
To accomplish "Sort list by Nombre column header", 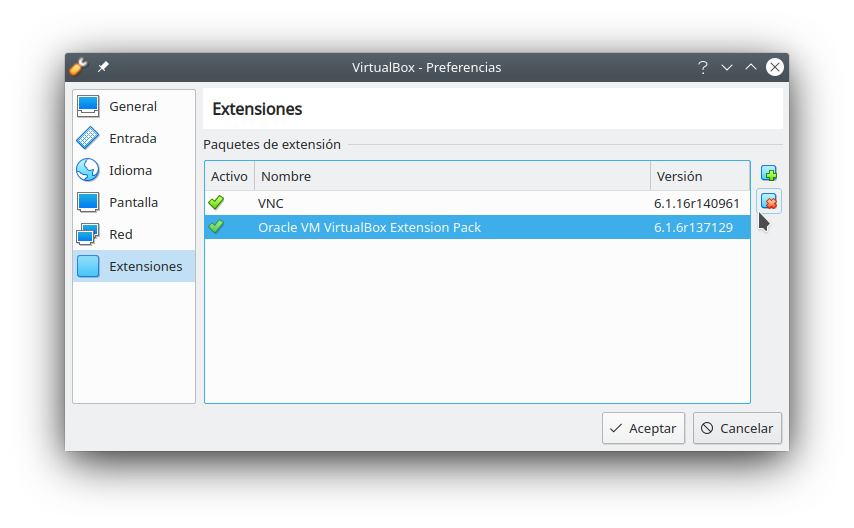I will tap(452, 176).
